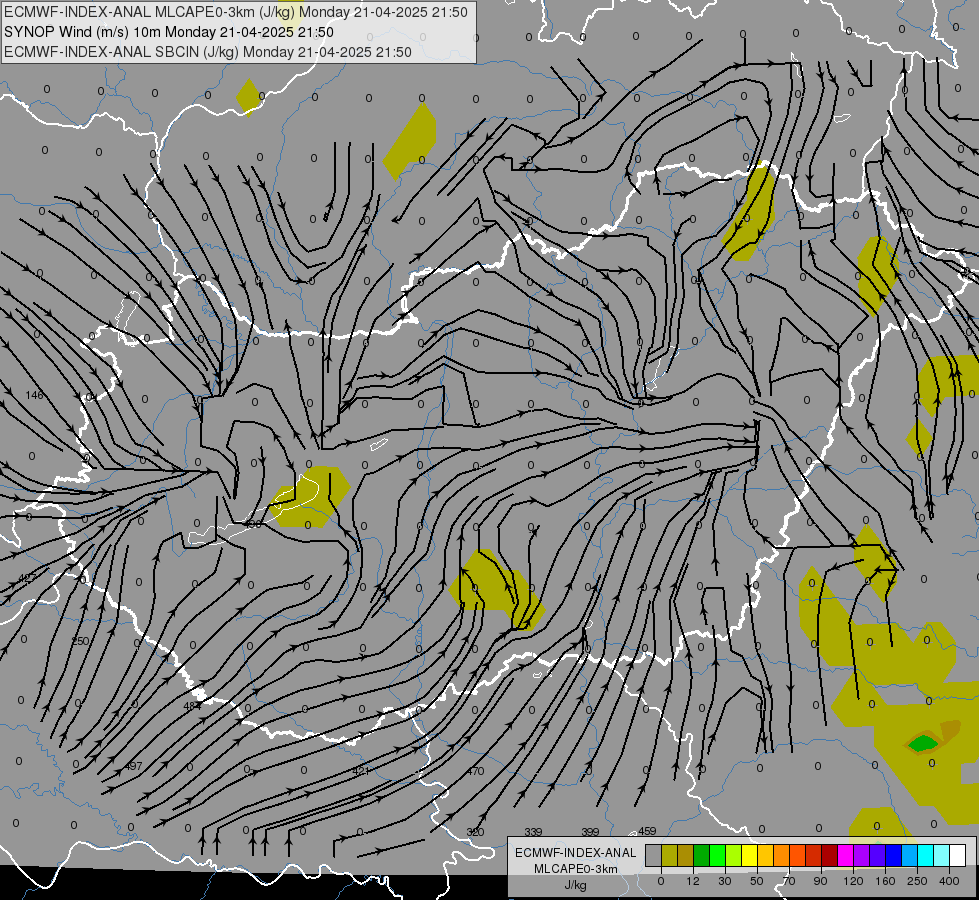The height and width of the screenshot is (900, 979).
Task: Click the '421' map value
Action: 362,771
